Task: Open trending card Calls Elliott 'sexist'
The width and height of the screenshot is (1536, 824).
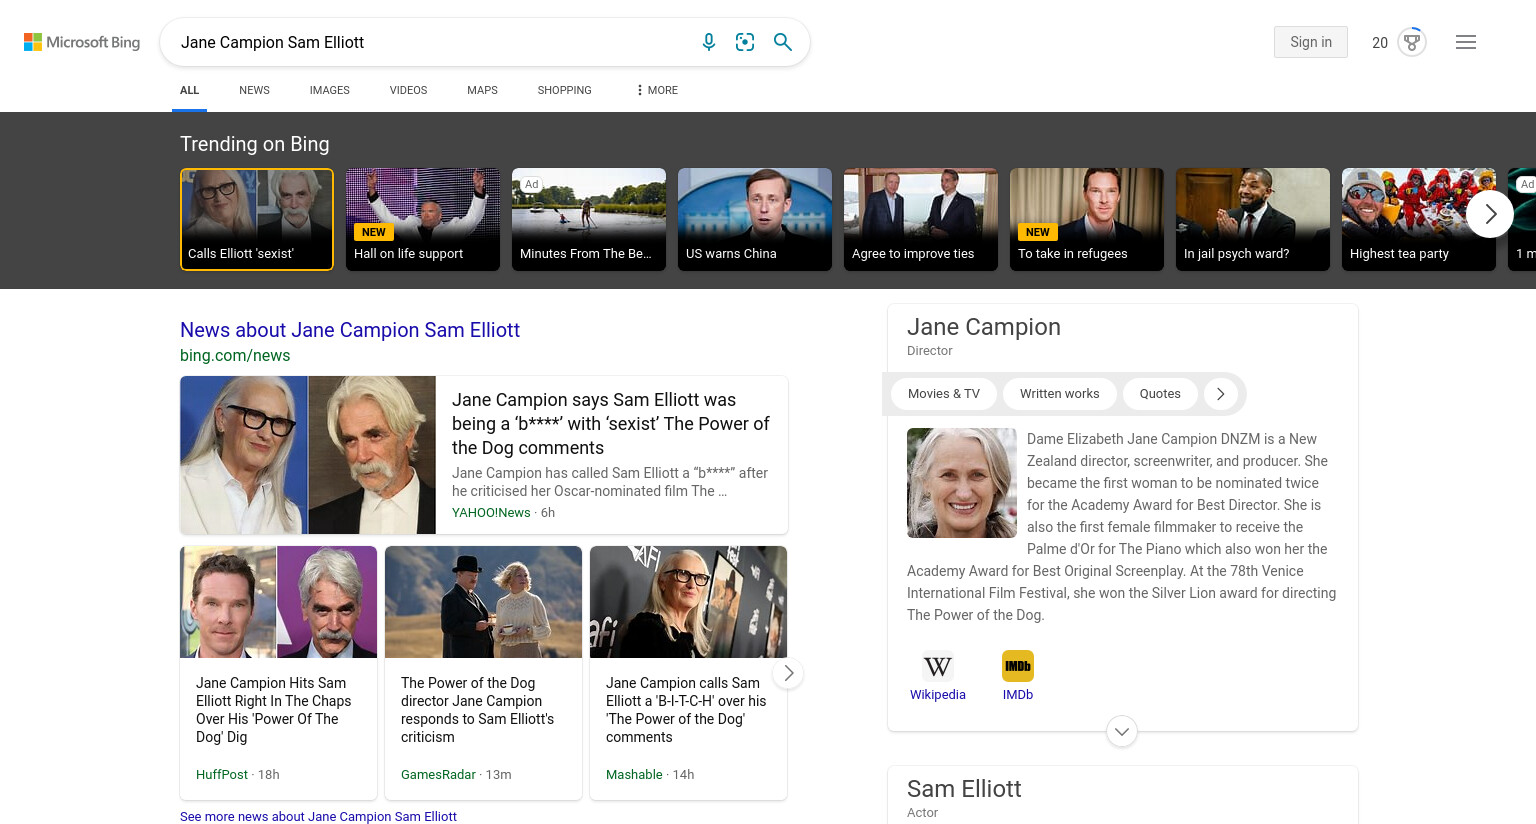Action: click(257, 219)
